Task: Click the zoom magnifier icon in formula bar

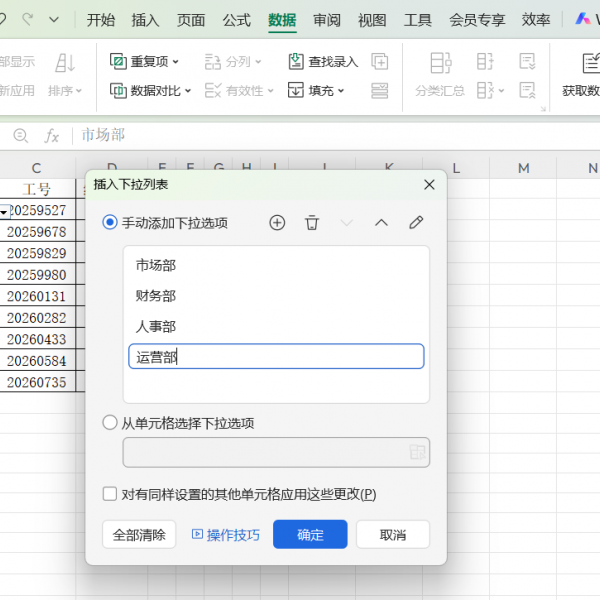Action: [21, 136]
